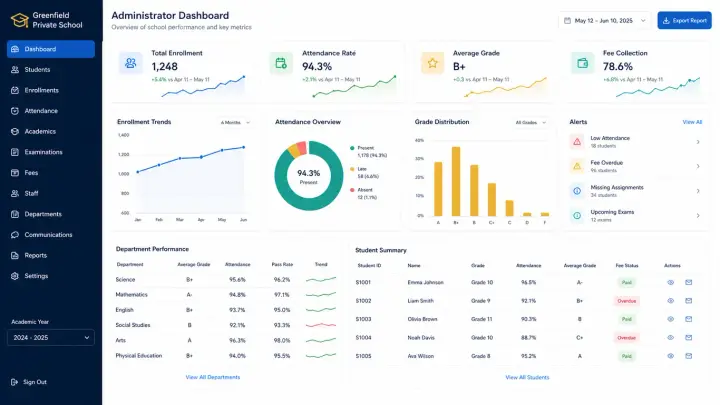Open the Export Report button
Viewport: 720px width, 405px height.
684,21
